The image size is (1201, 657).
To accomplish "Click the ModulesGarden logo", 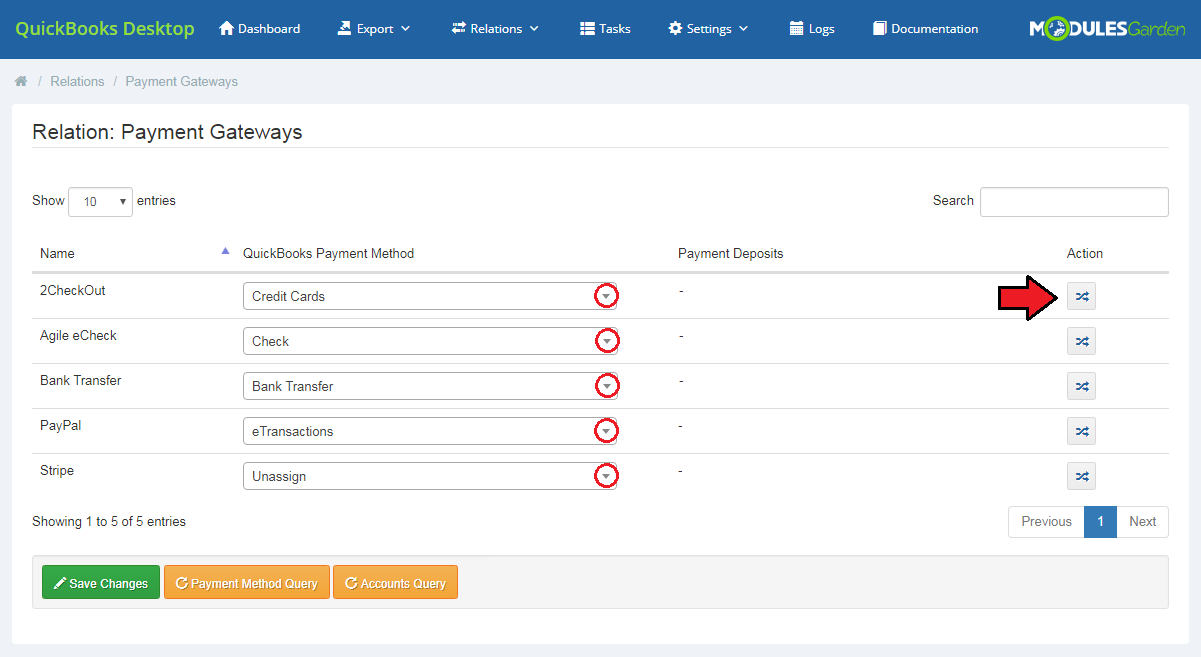I will (1108, 29).
